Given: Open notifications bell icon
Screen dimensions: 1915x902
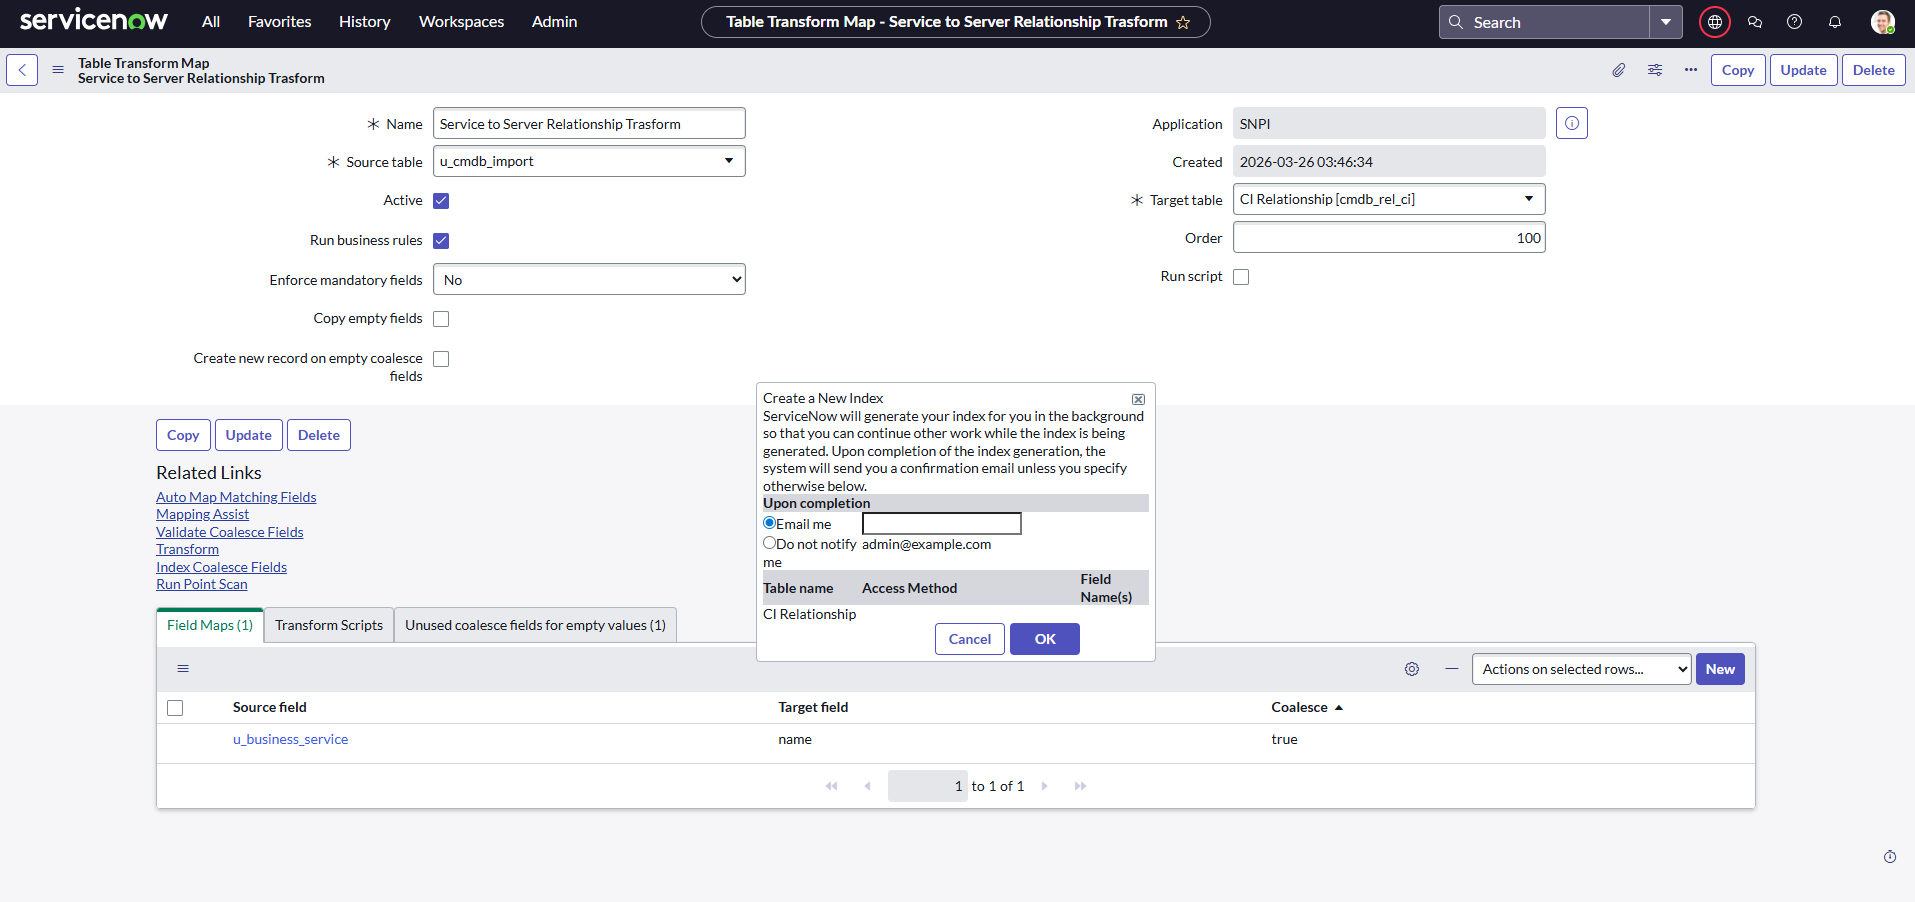Looking at the screenshot, I should click(1835, 22).
